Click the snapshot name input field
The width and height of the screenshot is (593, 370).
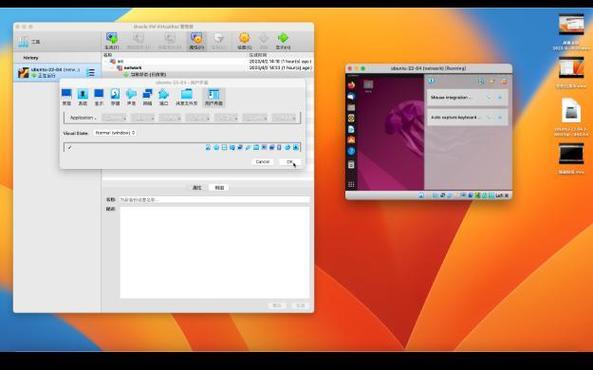point(214,199)
